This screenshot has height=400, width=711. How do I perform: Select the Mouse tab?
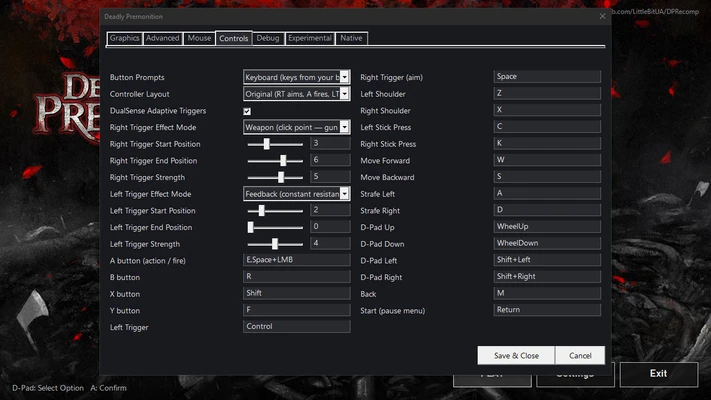click(199, 39)
